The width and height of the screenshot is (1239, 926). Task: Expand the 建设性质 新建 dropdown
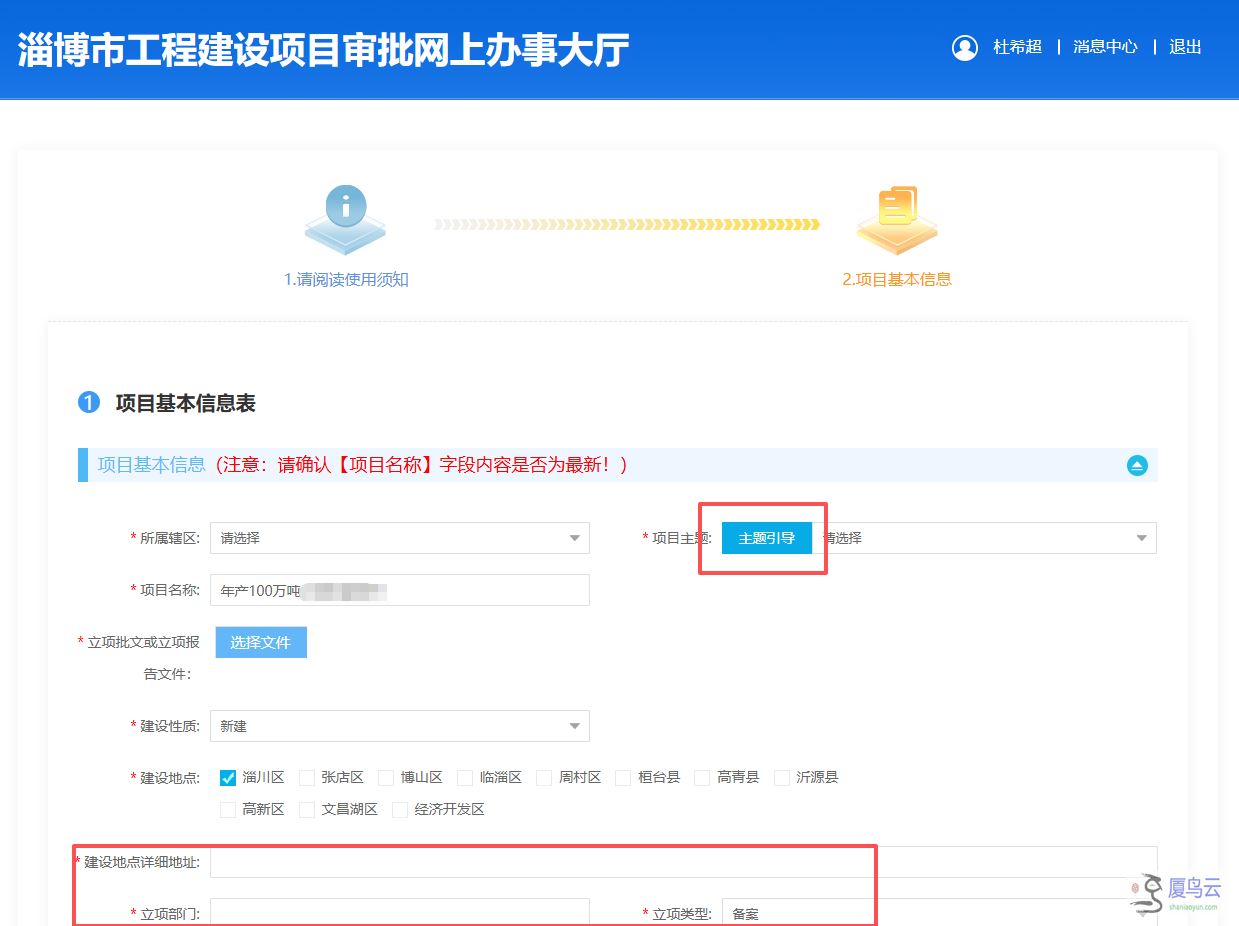point(400,726)
